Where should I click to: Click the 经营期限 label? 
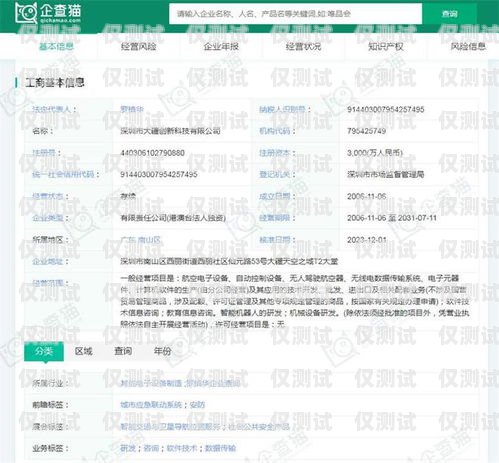[275, 218]
